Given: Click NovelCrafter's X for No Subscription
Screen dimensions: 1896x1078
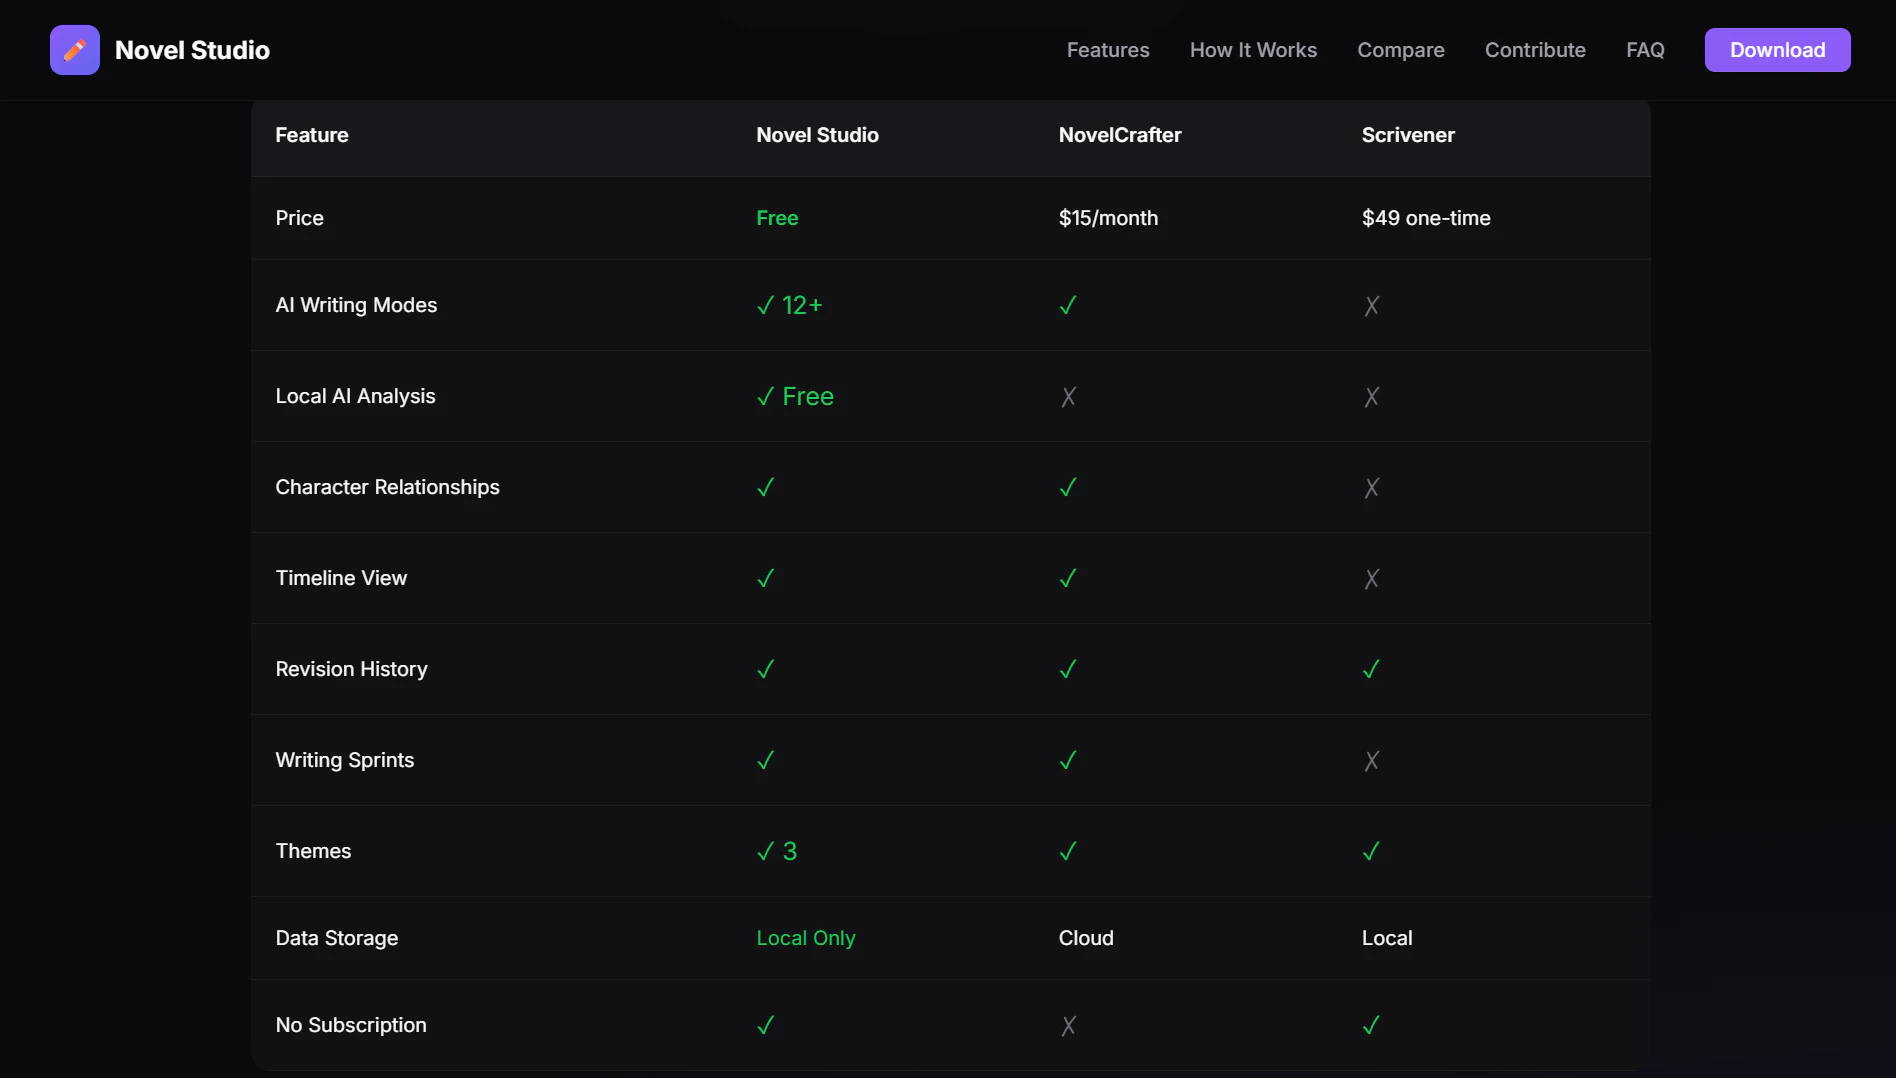Looking at the screenshot, I should click(x=1068, y=1026).
